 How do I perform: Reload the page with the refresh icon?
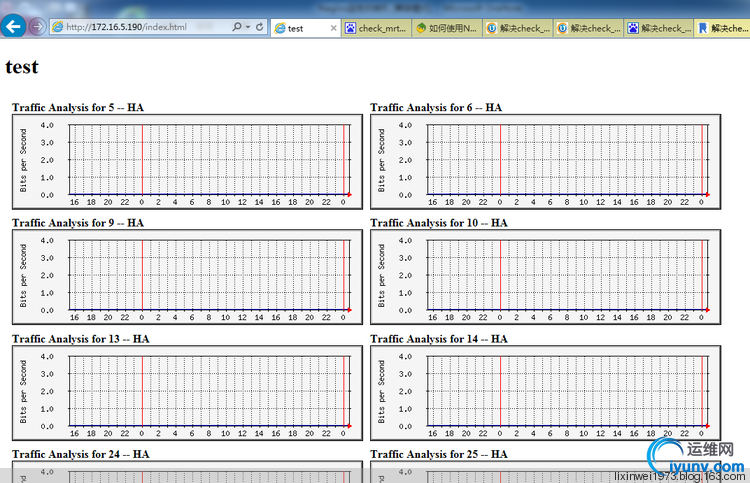click(260, 27)
